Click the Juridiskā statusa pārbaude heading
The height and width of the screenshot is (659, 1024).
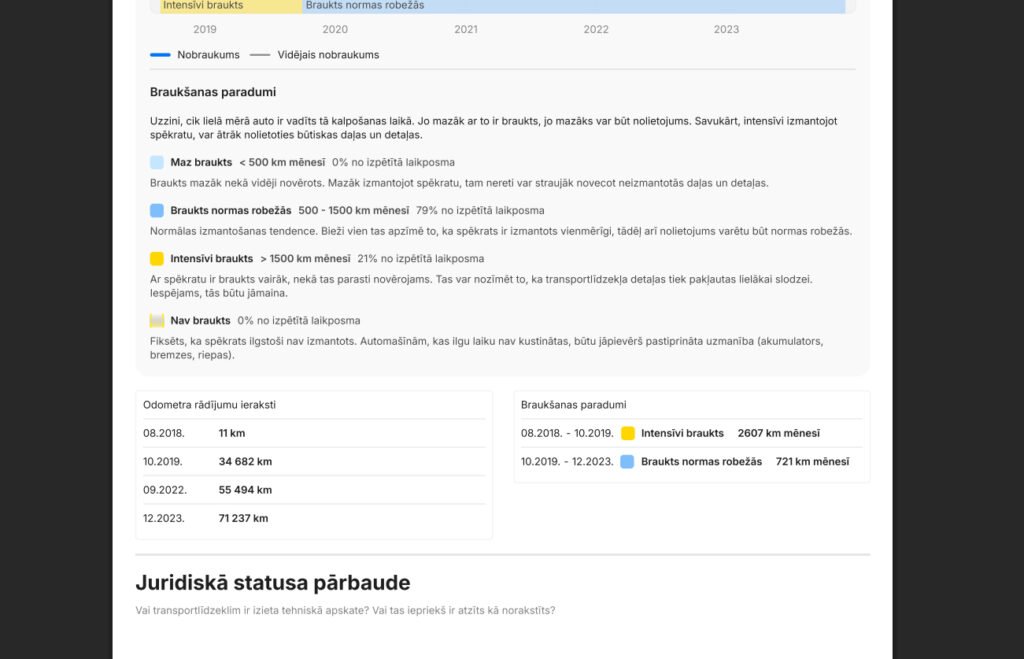pyautogui.click(x=273, y=583)
